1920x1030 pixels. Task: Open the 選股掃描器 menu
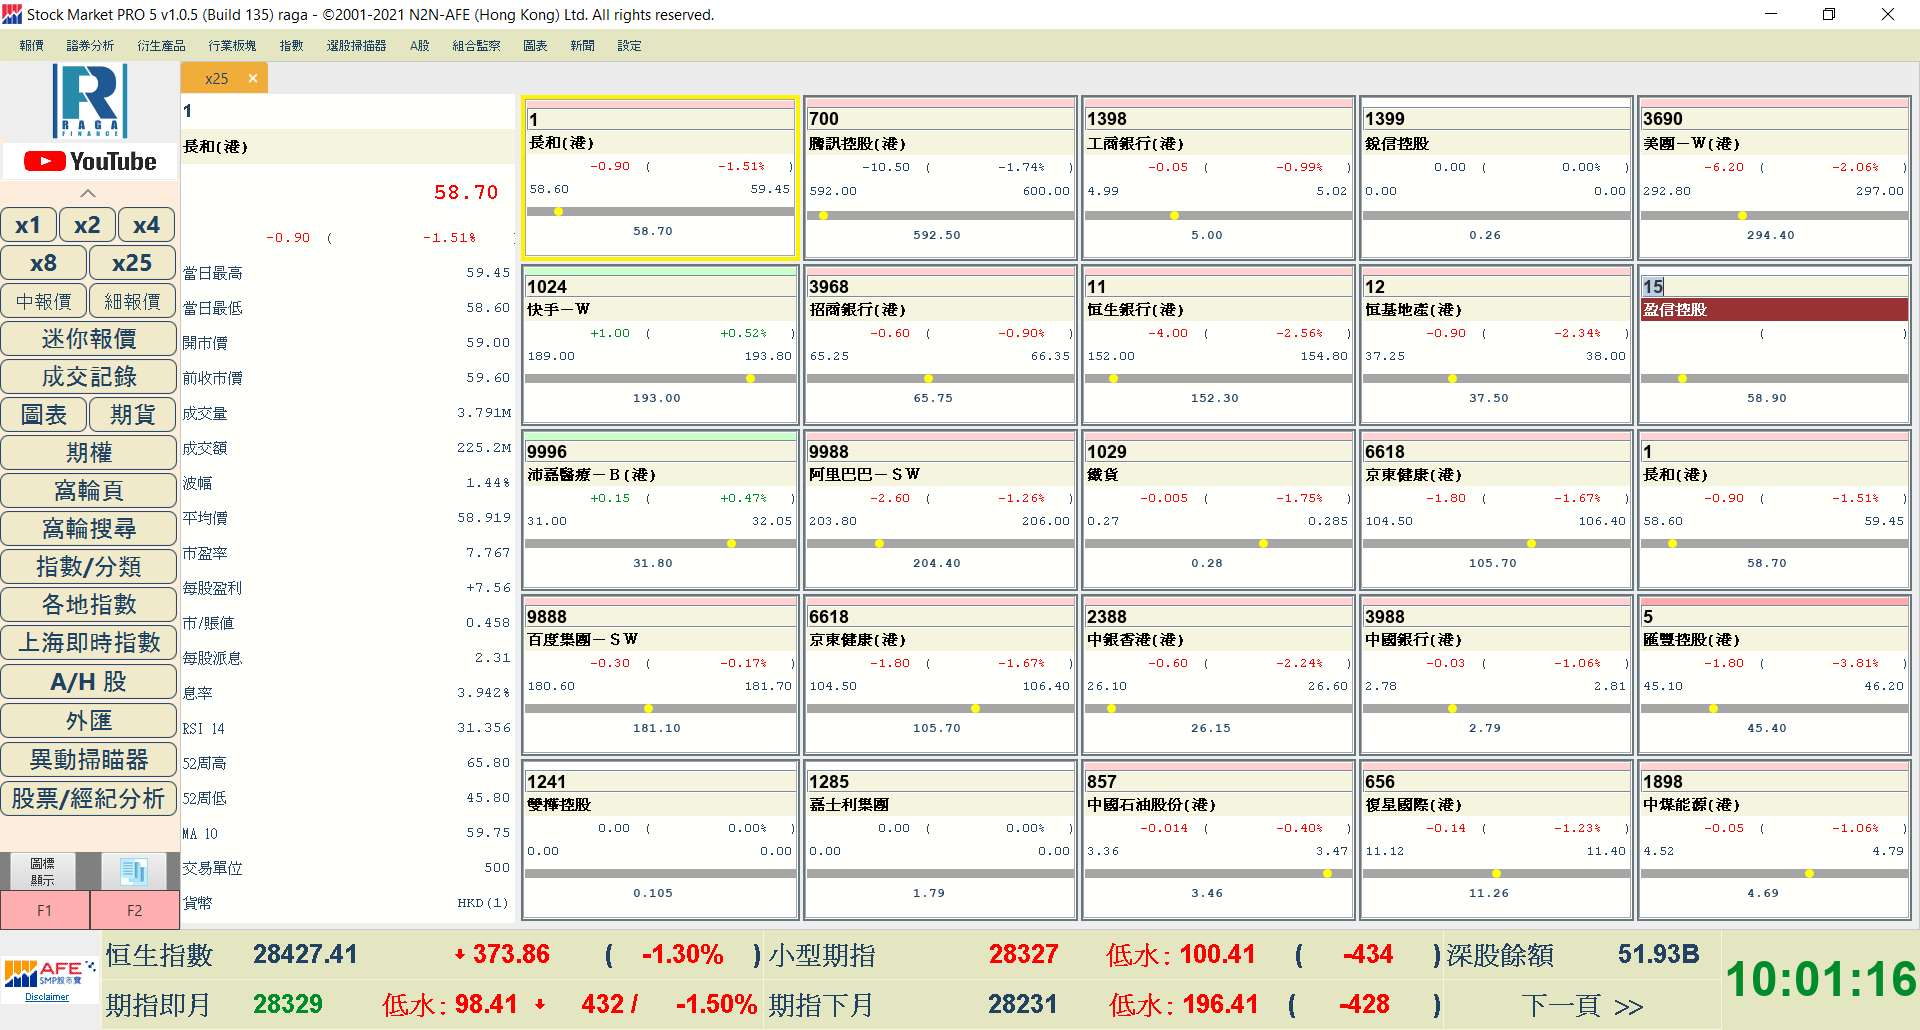pyautogui.click(x=356, y=46)
